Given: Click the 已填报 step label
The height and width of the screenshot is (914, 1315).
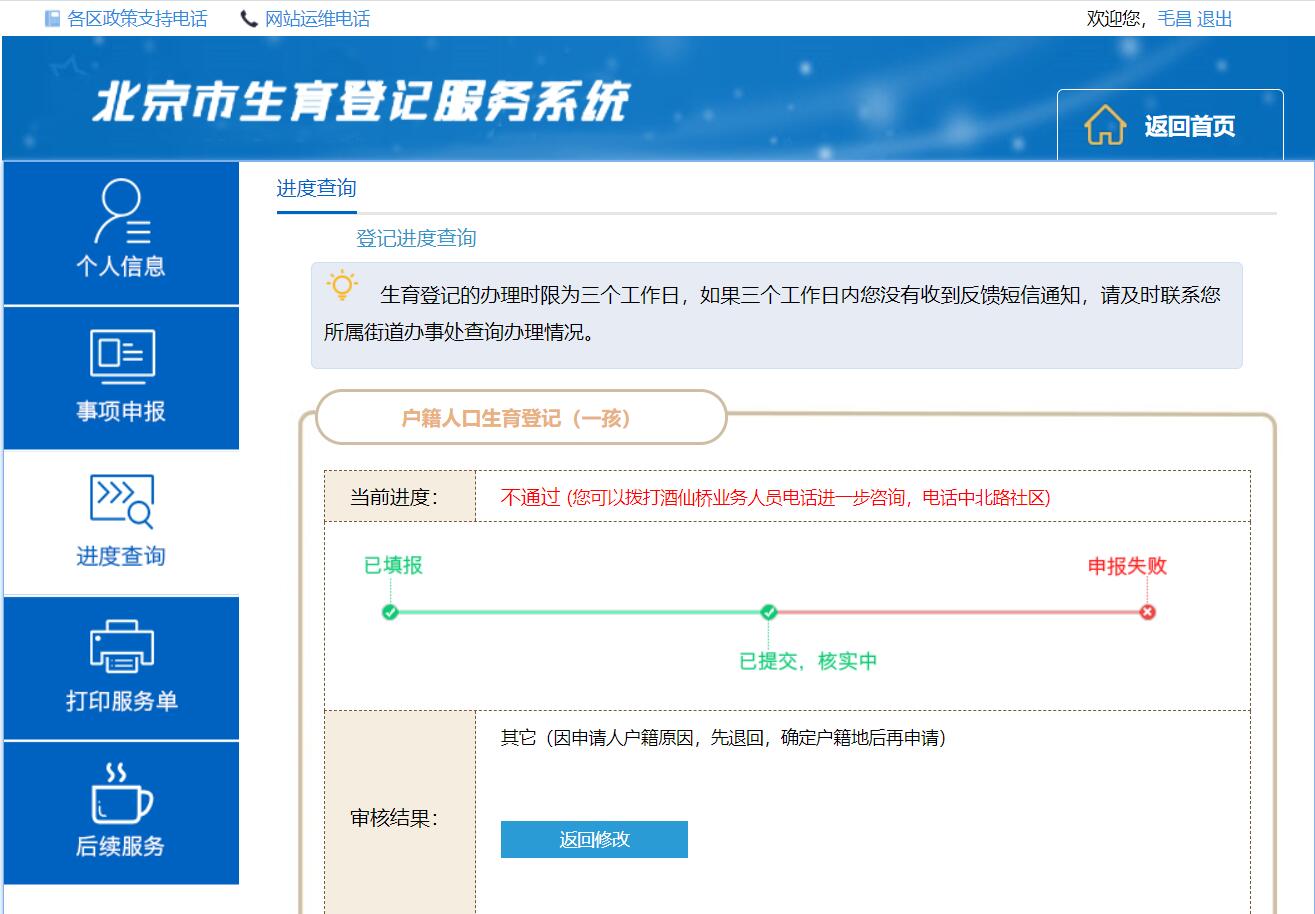Looking at the screenshot, I should coord(393,566).
